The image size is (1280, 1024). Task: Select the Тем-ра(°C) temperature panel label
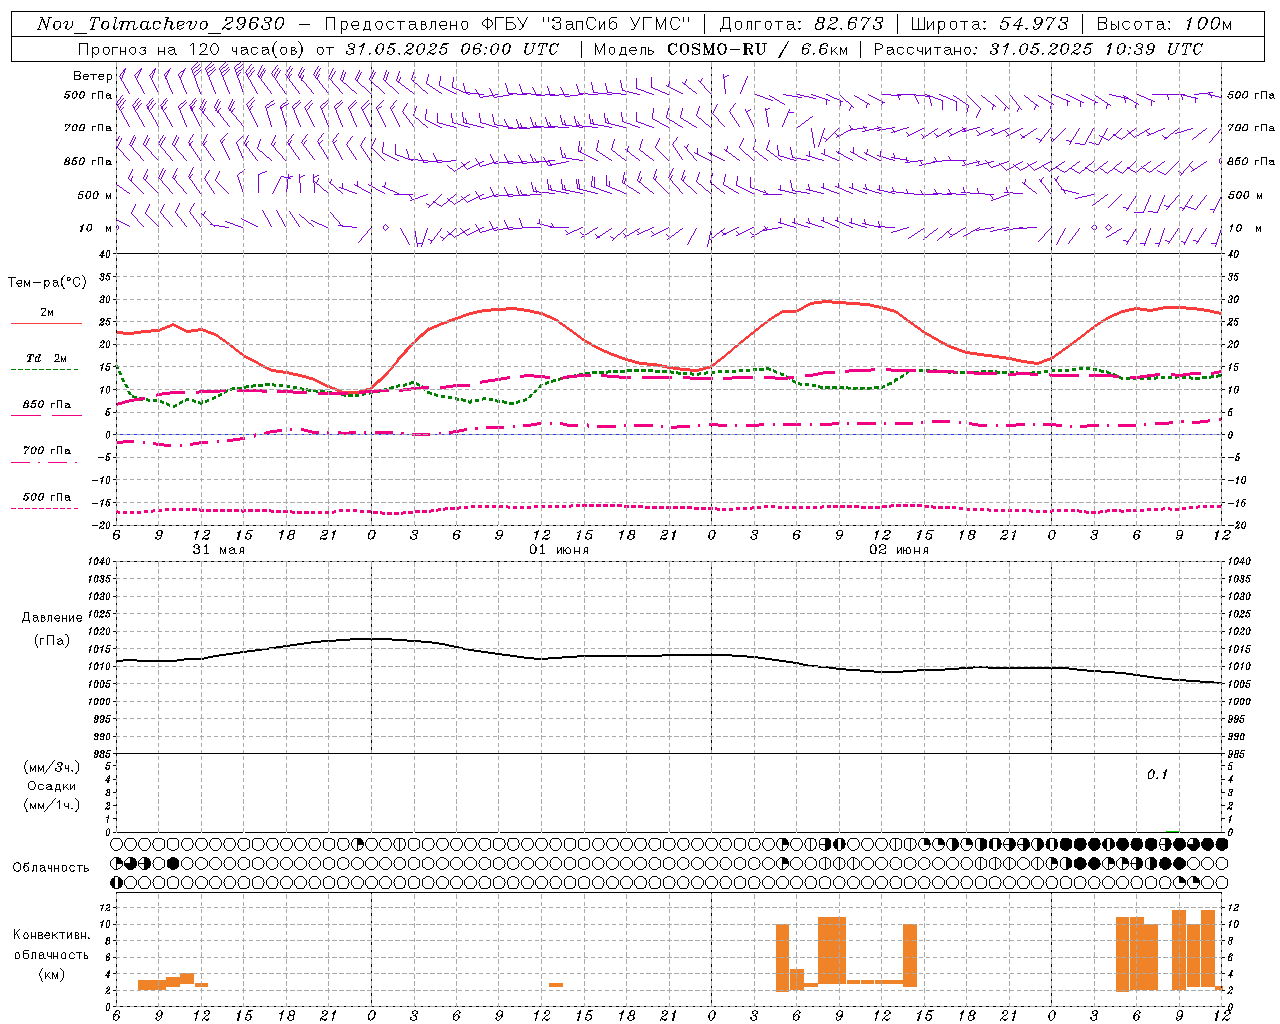coord(47,283)
